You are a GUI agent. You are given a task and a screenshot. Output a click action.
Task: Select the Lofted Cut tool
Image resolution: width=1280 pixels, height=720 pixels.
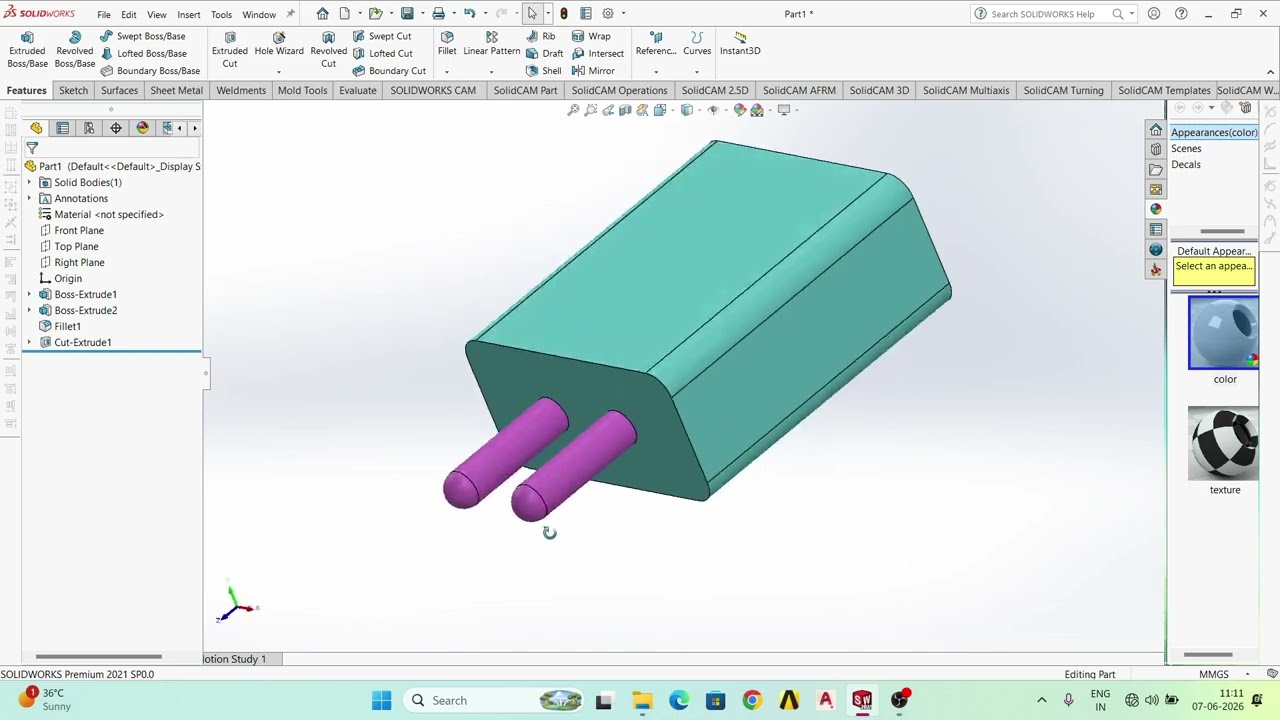click(382, 53)
